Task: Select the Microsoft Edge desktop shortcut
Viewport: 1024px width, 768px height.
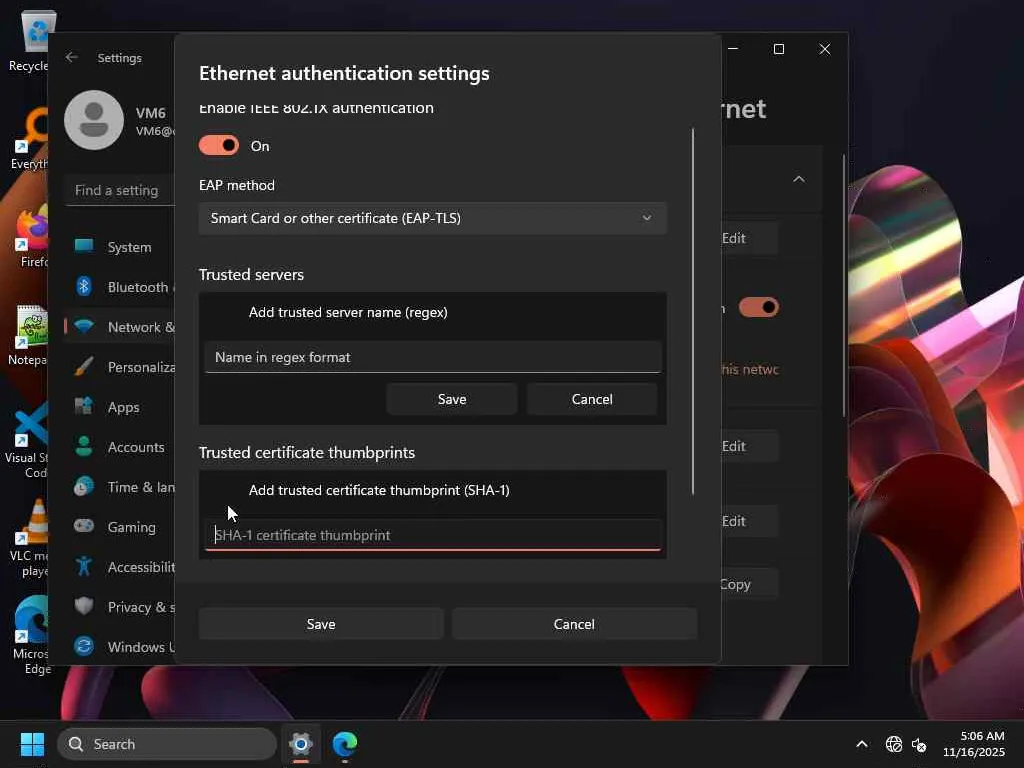Action: tap(31, 635)
